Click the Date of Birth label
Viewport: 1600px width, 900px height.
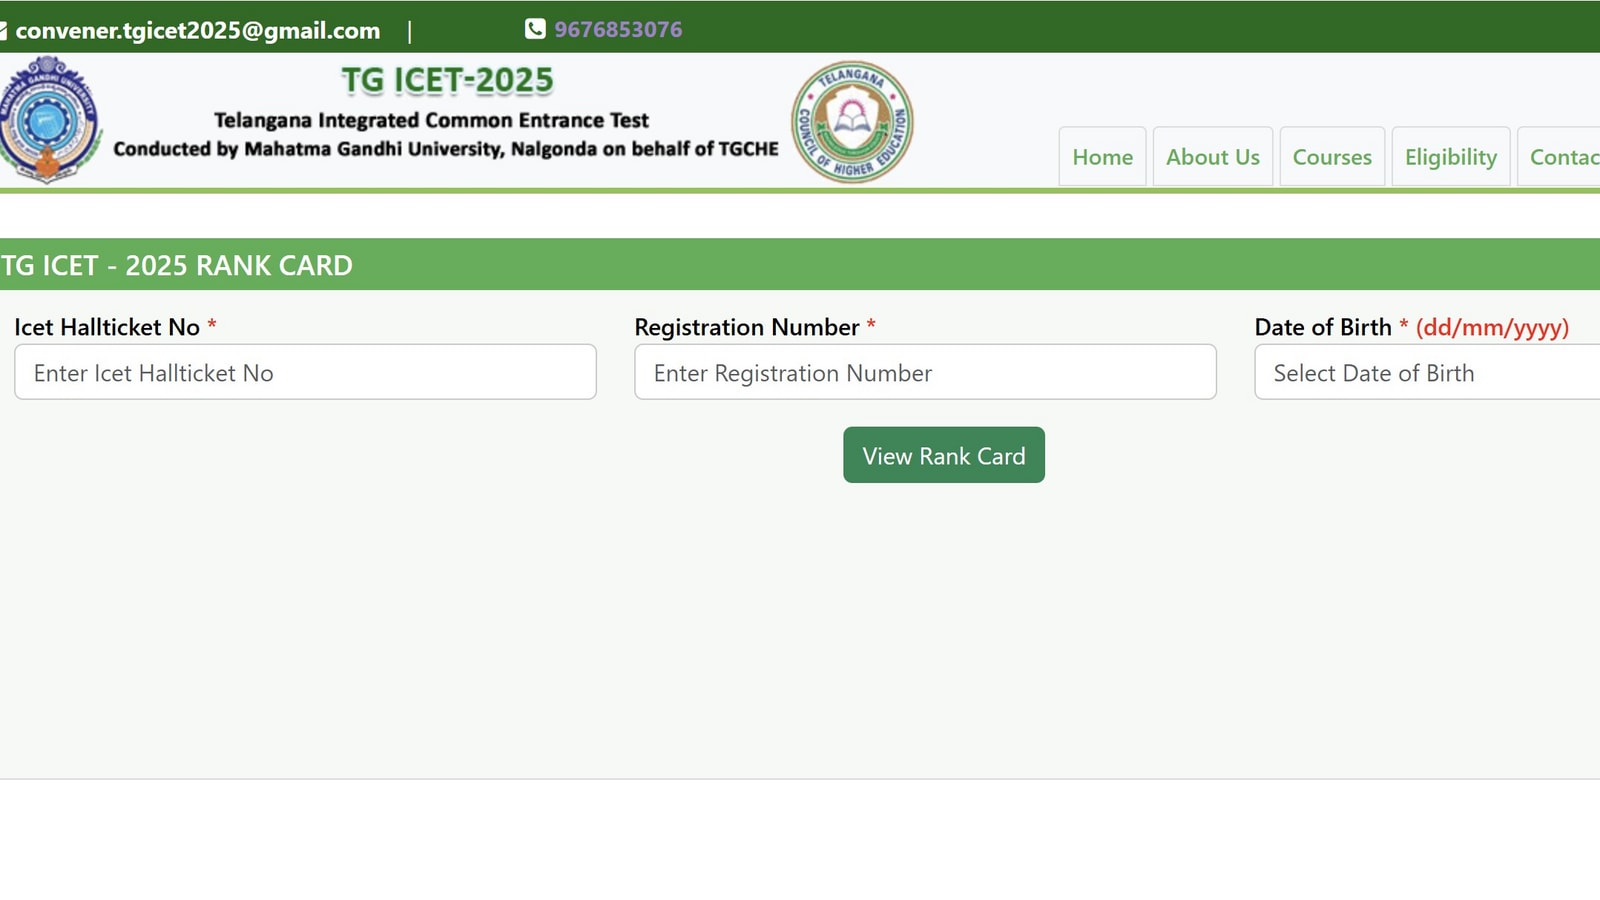click(x=1322, y=327)
